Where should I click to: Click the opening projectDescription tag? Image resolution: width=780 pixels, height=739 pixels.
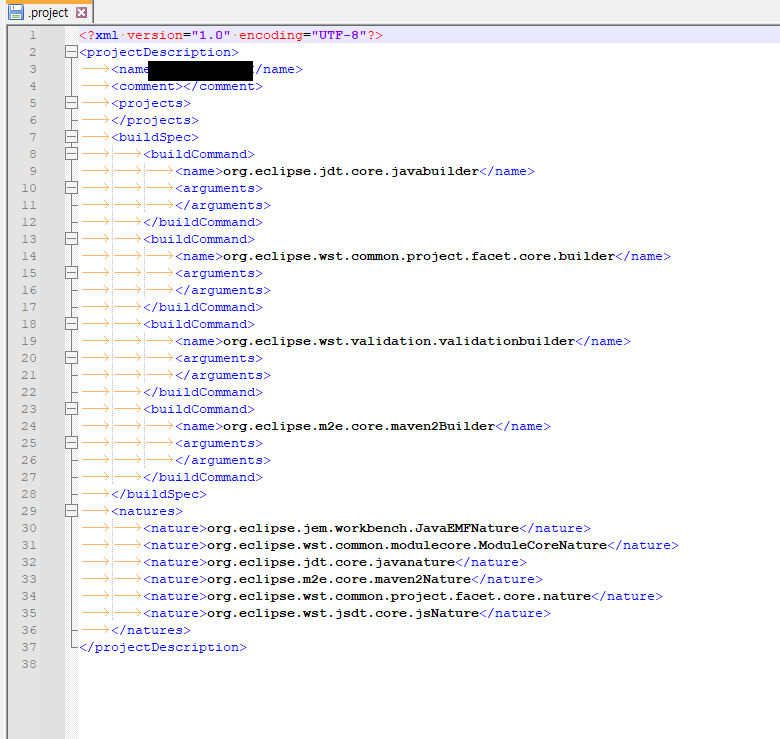(159, 52)
